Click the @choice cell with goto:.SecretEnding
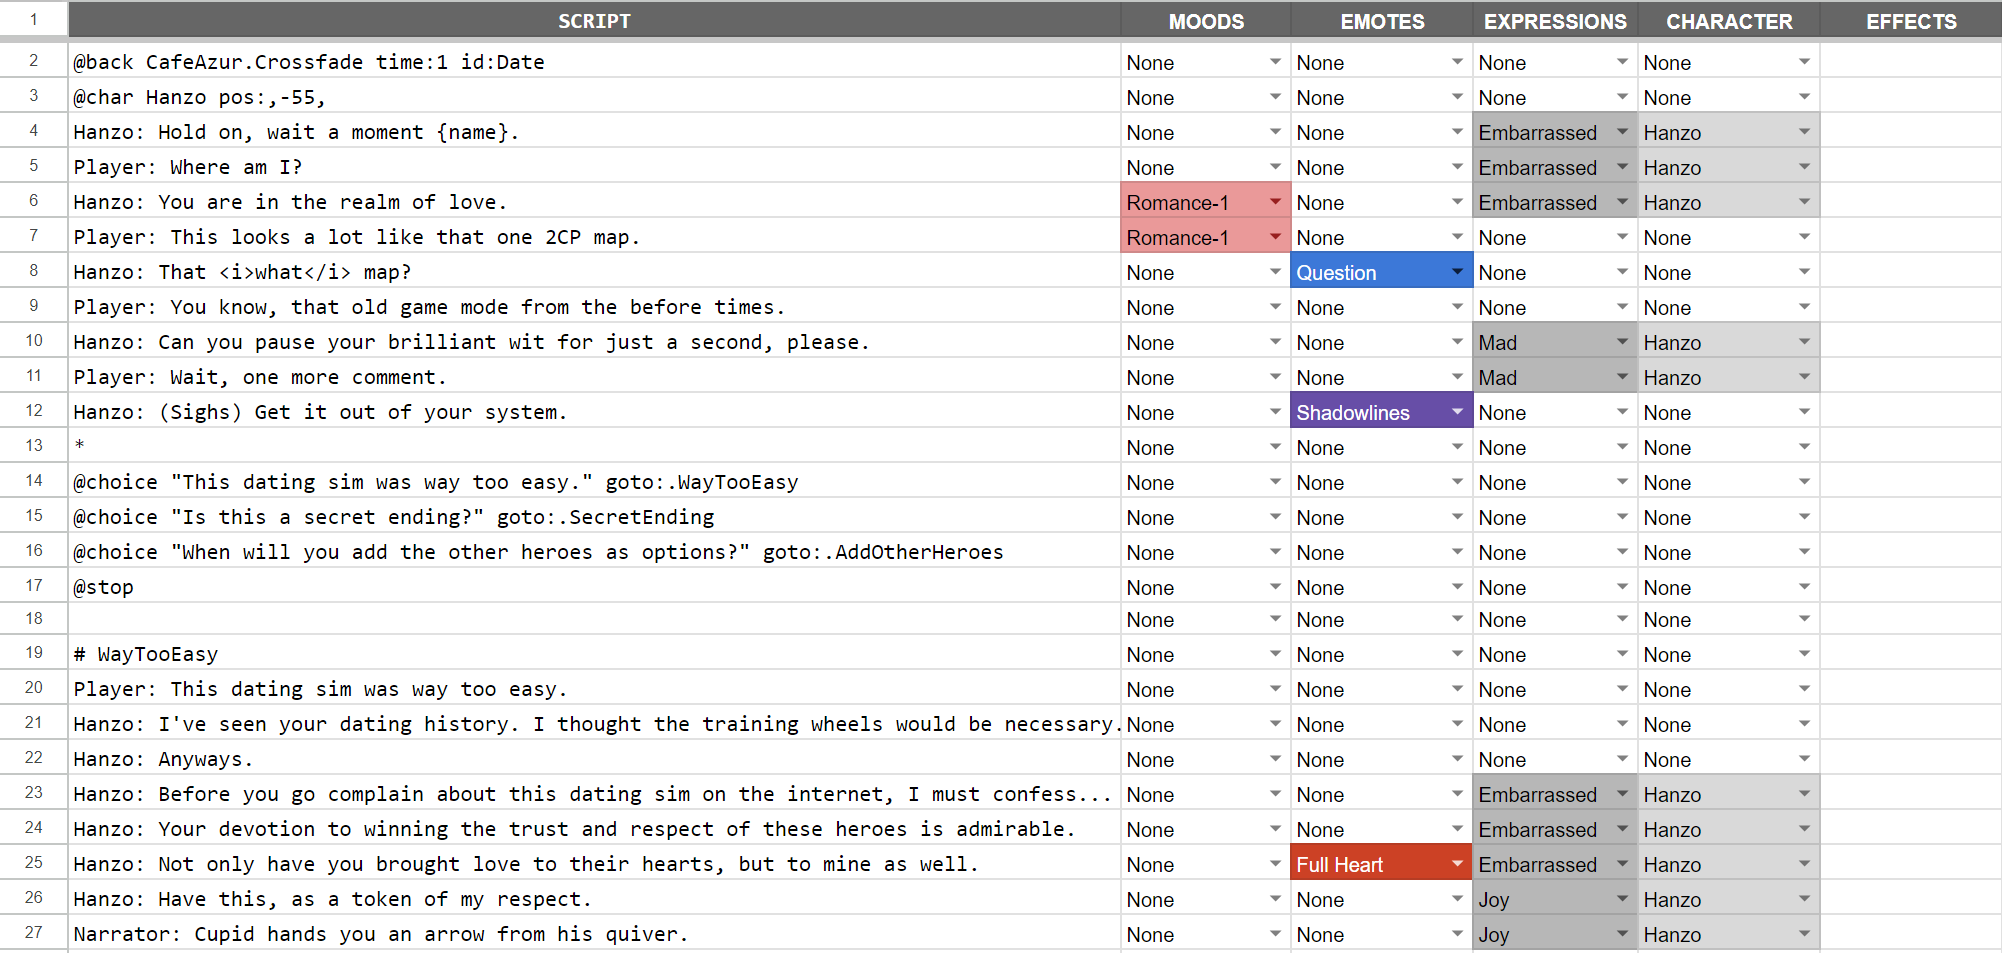This screenshot has width=2003, height=956. tap(594, 517)
